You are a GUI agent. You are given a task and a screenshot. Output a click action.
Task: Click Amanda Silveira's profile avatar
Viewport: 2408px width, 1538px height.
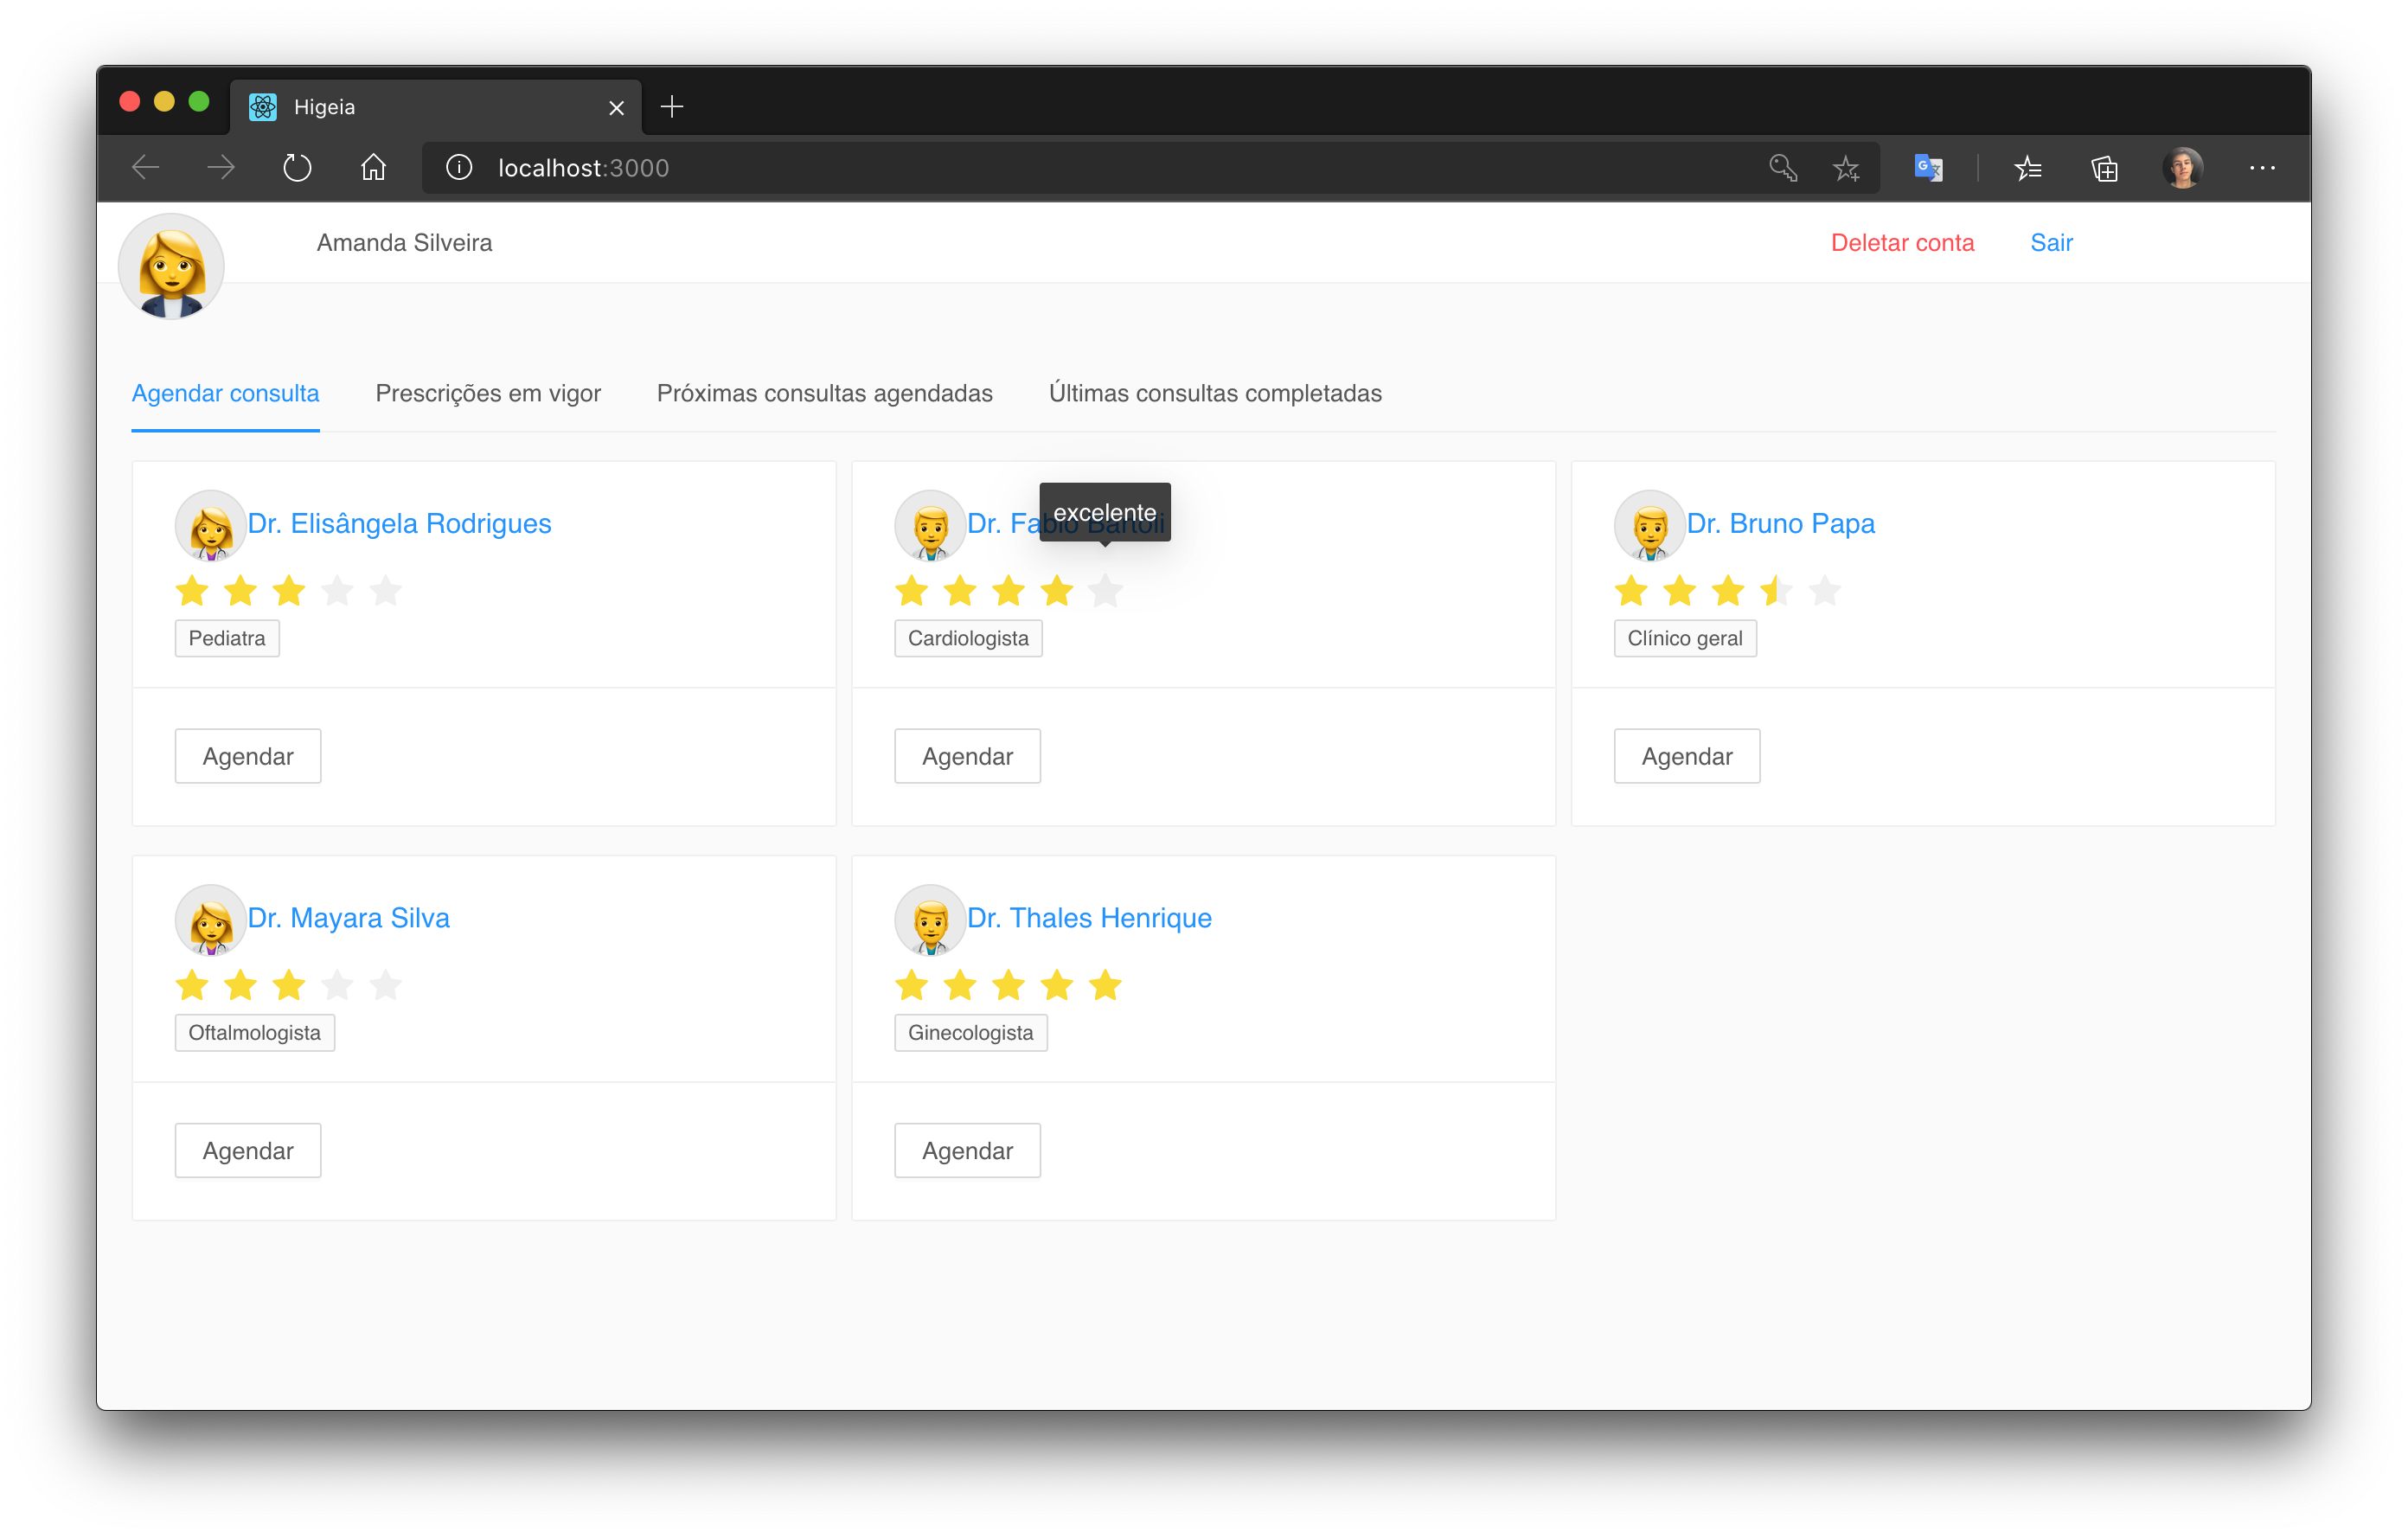click(171, 266)
